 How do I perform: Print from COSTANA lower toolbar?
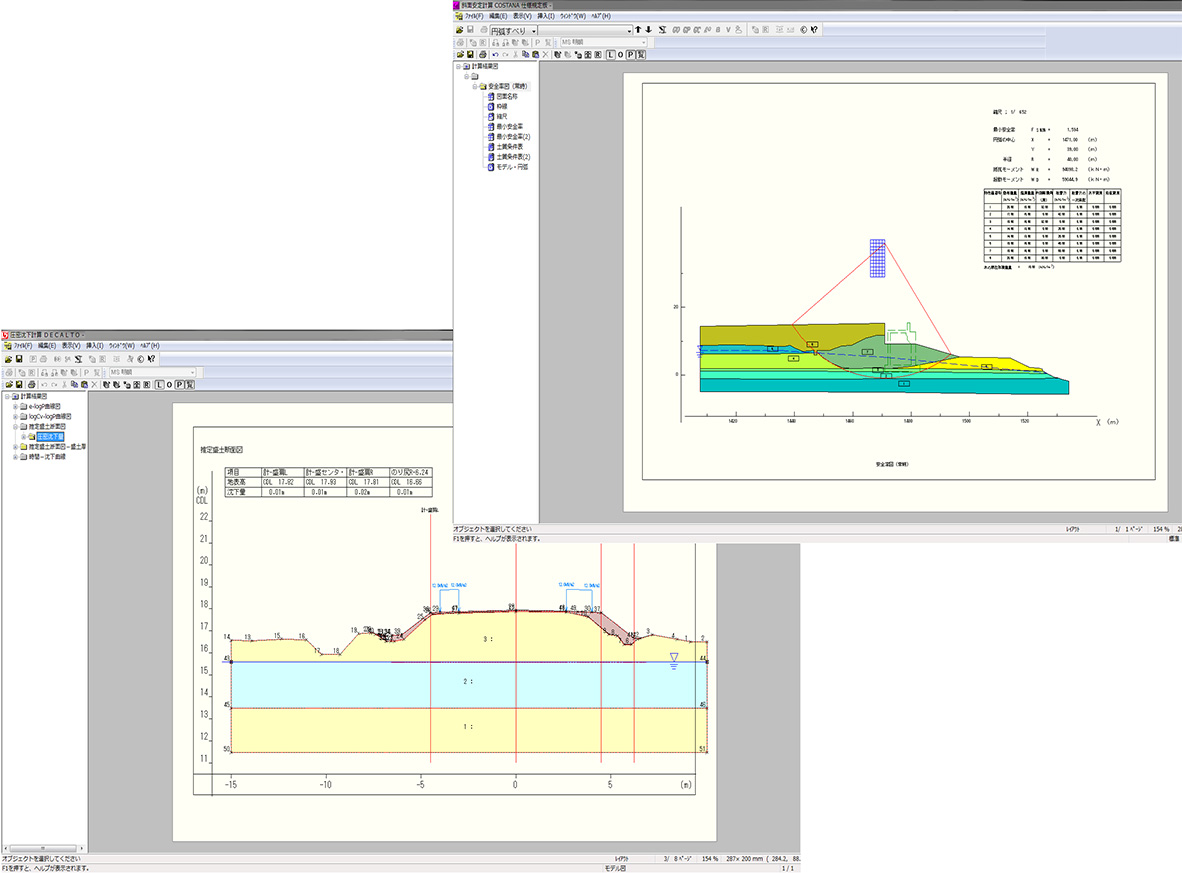pyautogui.click(x=482, y=55)
